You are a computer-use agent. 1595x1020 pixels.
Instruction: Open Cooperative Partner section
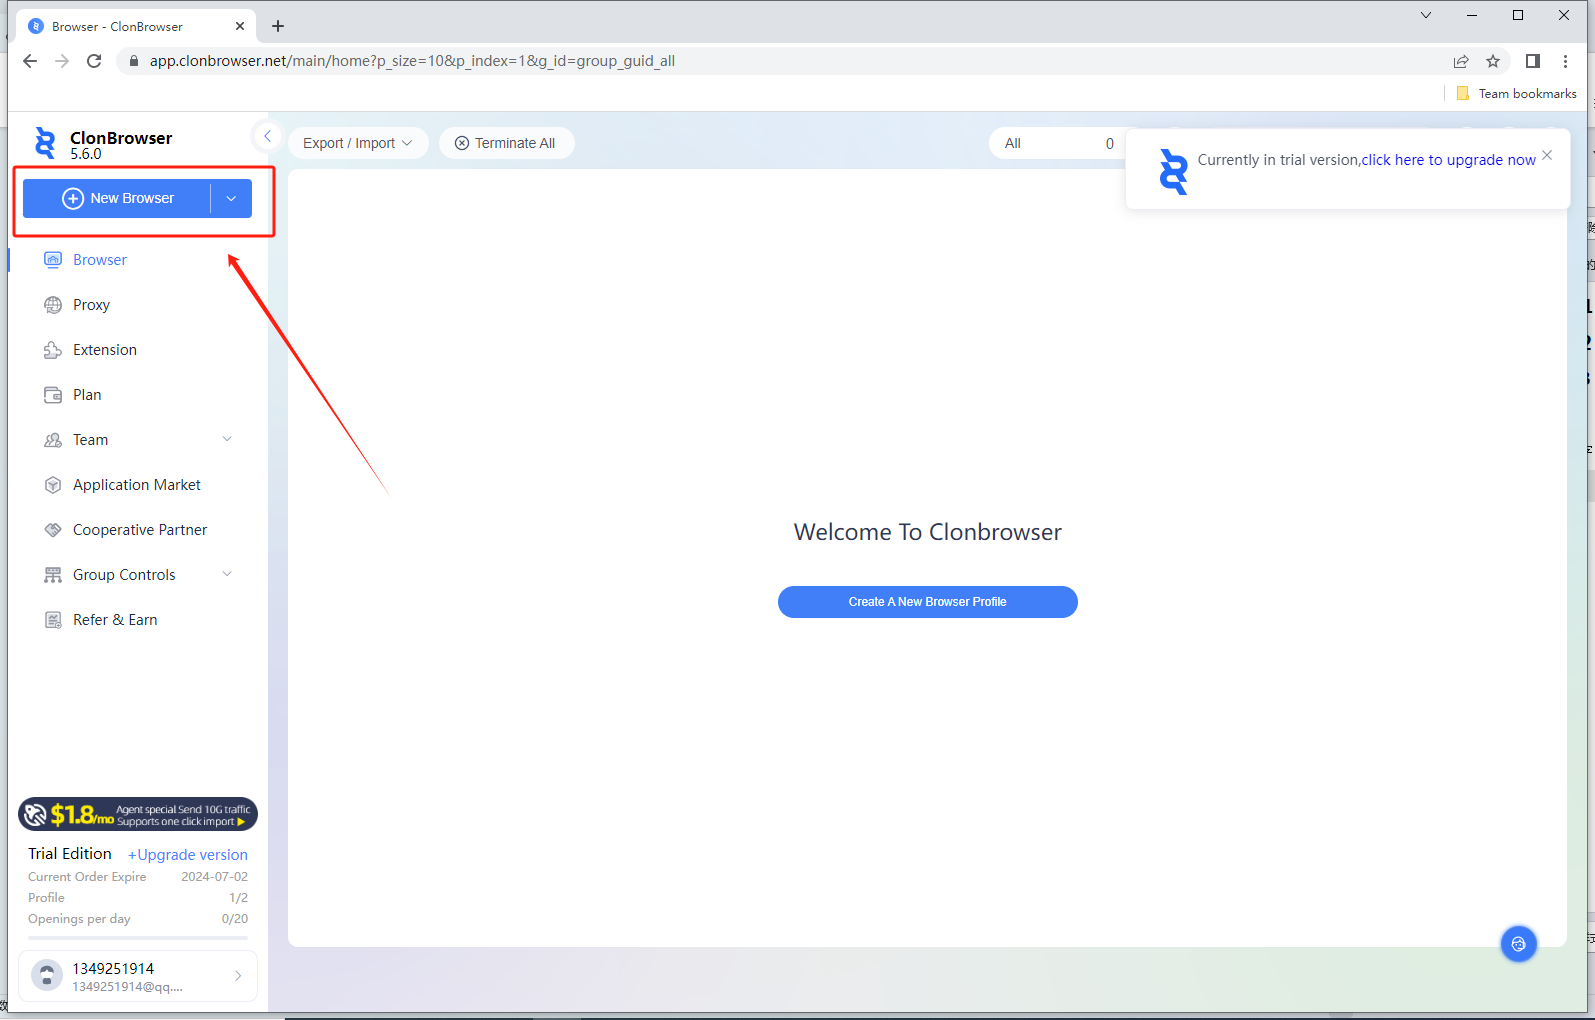click(x=139, y=530)
